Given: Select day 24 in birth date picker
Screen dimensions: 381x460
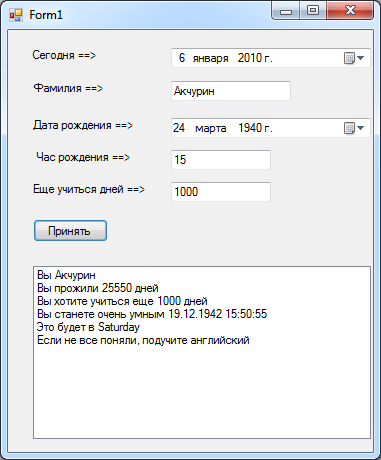Looking at the screenshot, I should [x=179, y=128].
